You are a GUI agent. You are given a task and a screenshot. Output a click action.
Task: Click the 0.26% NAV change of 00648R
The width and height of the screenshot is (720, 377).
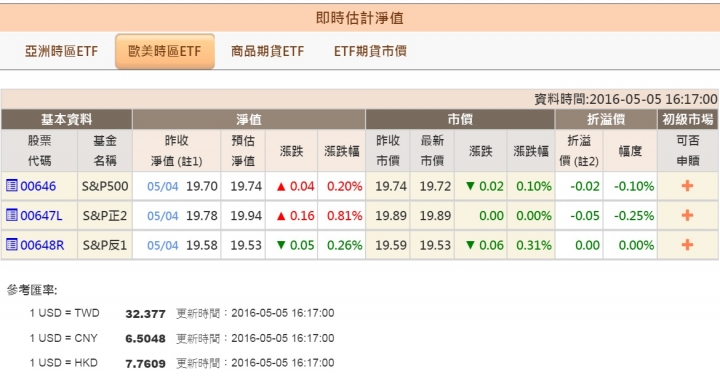(344, 245)
